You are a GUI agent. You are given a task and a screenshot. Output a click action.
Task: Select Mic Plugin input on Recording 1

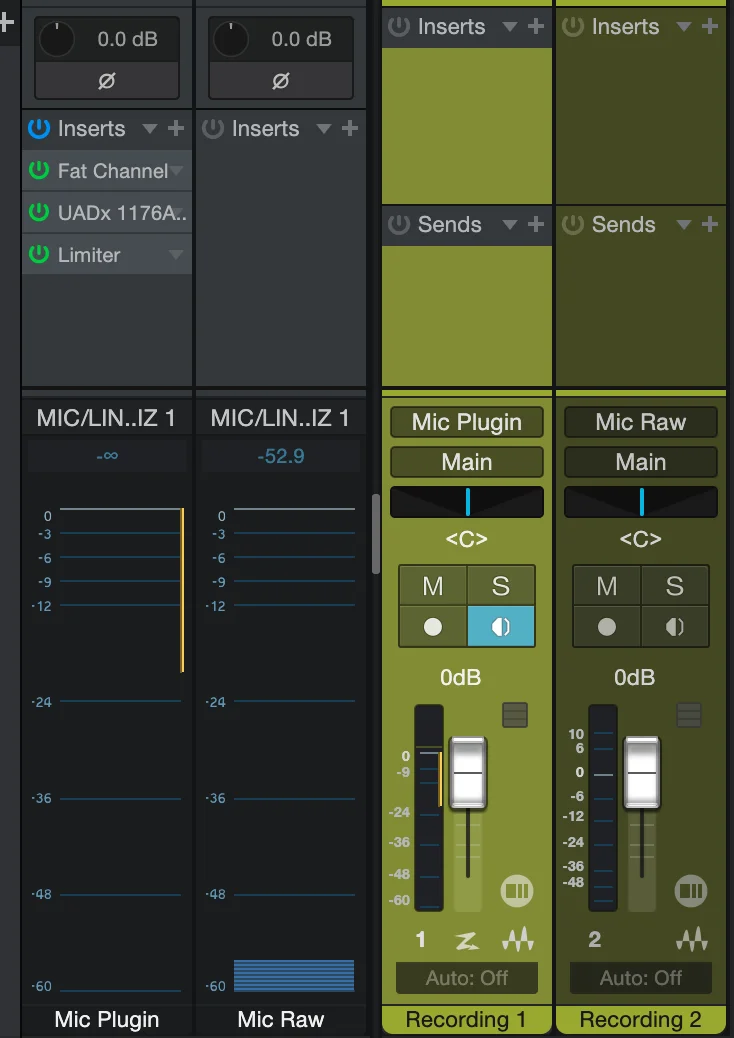[467, 422]
